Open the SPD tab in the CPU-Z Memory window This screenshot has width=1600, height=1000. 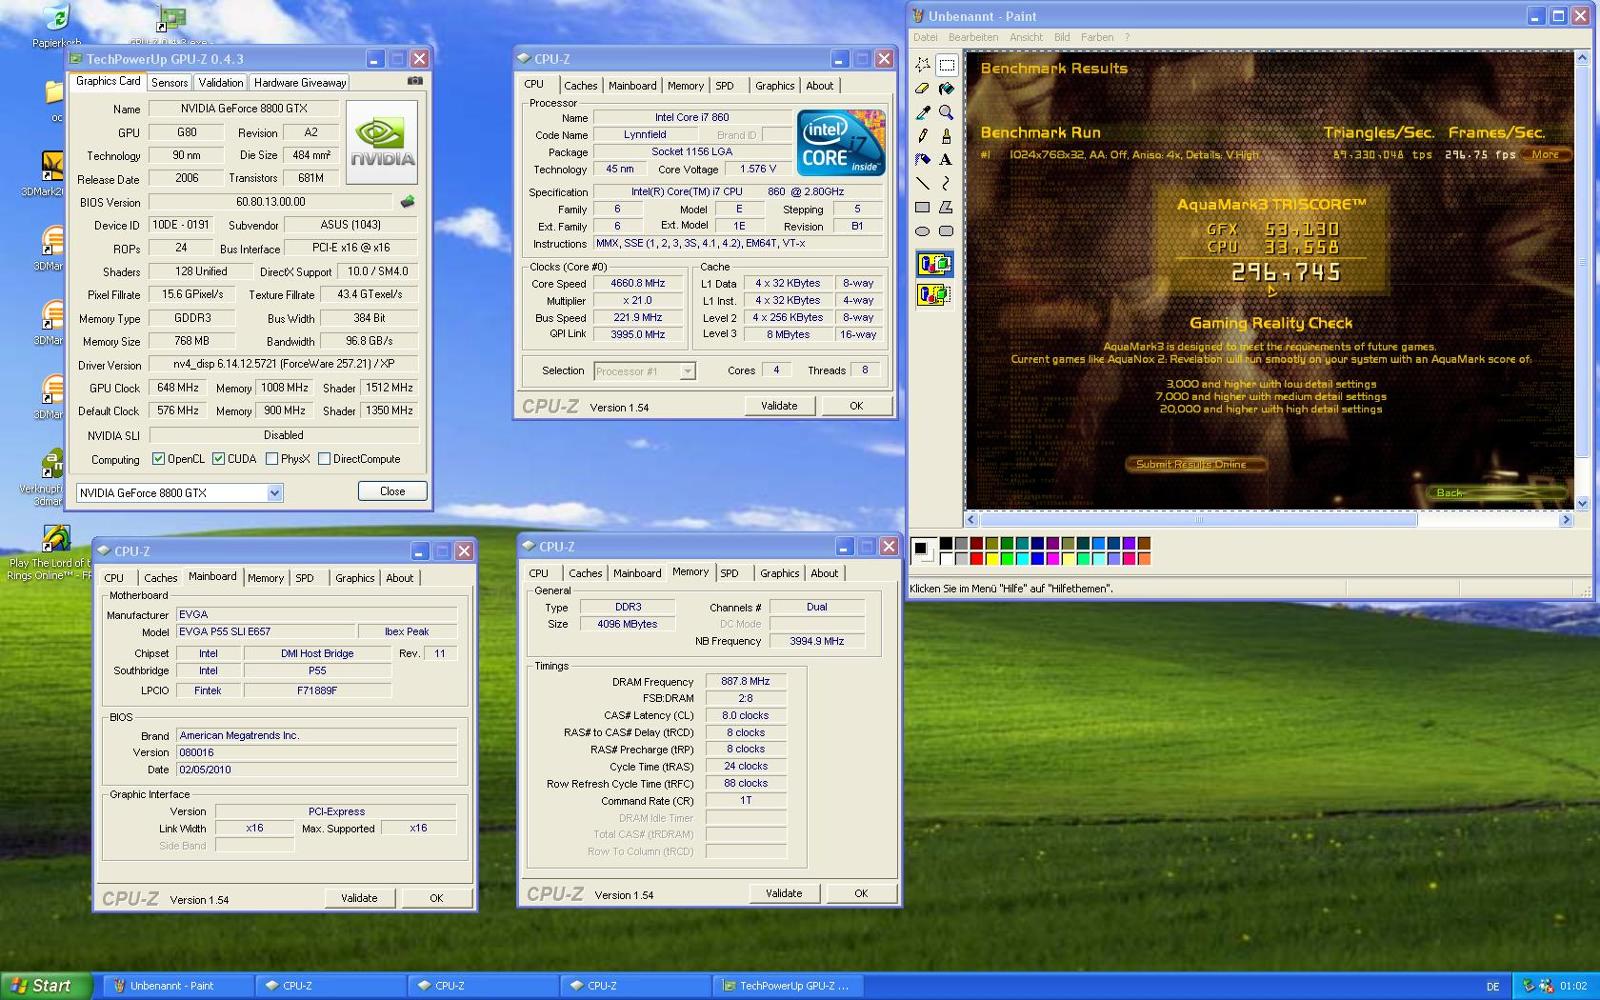(x=730, y=573)
